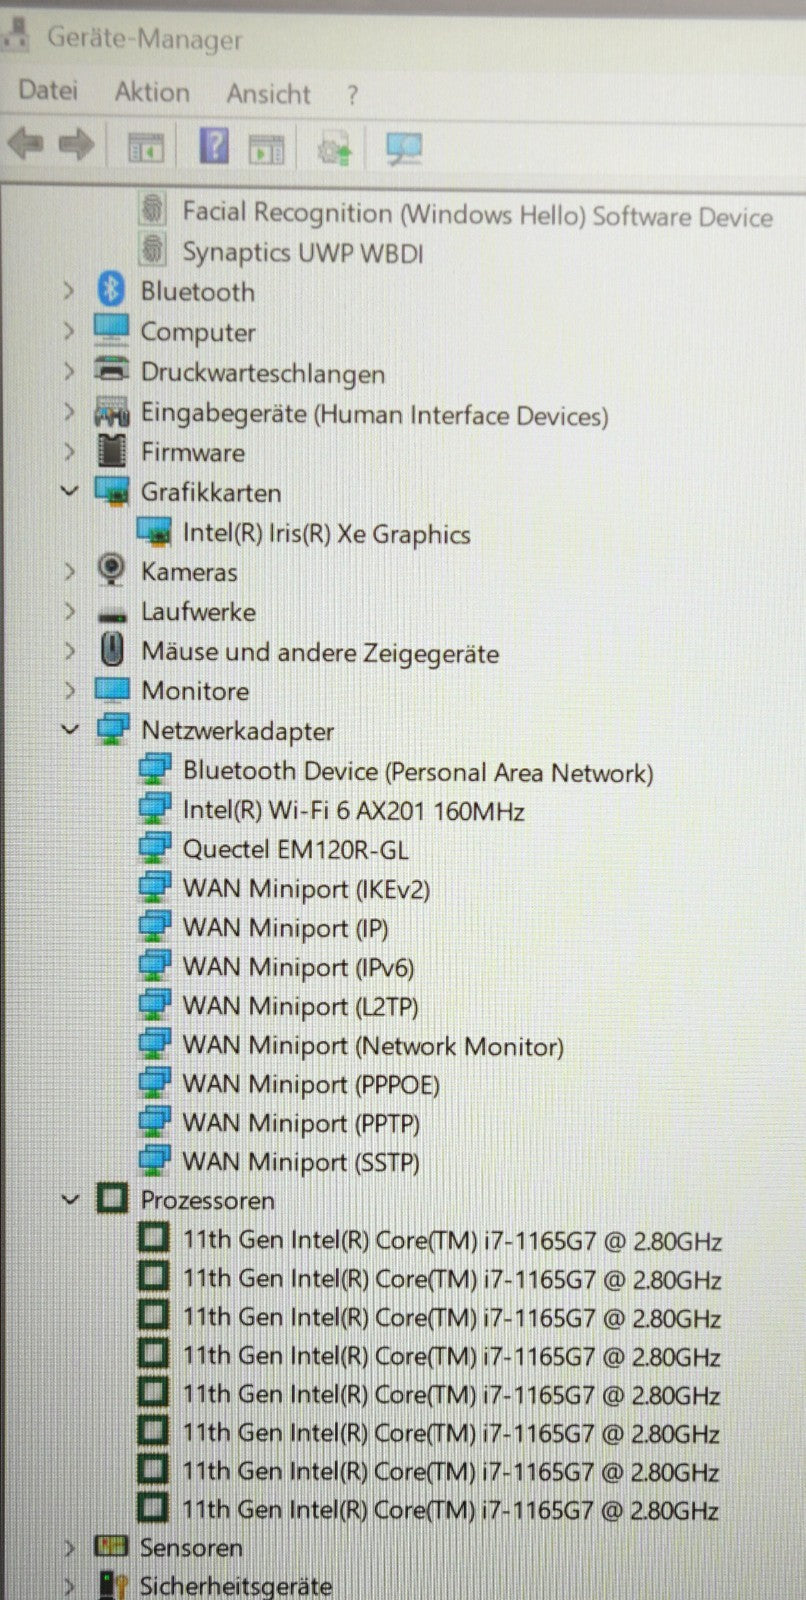This screenshot has width=806, height=1600.
Task: Click the fingerprint icon beside Synaptics UWP WBDI
Action: coord(152,250)
